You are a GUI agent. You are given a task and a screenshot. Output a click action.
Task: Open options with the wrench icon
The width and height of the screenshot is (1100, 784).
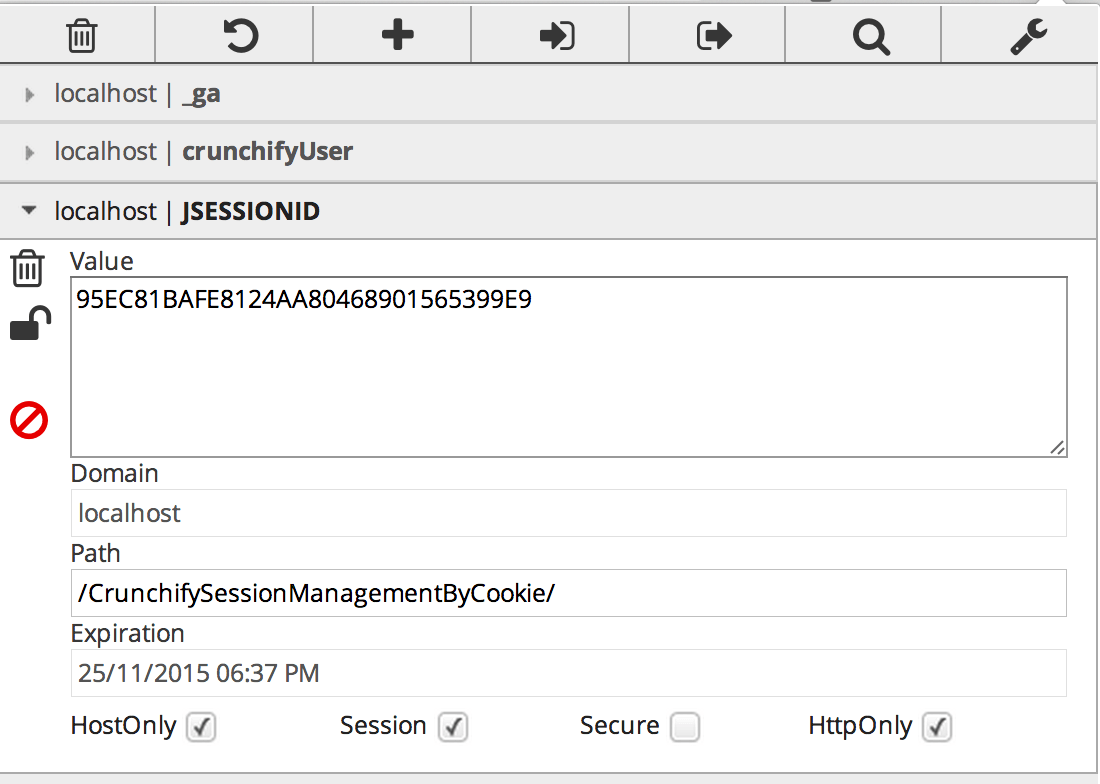[x=1028, y=36]
